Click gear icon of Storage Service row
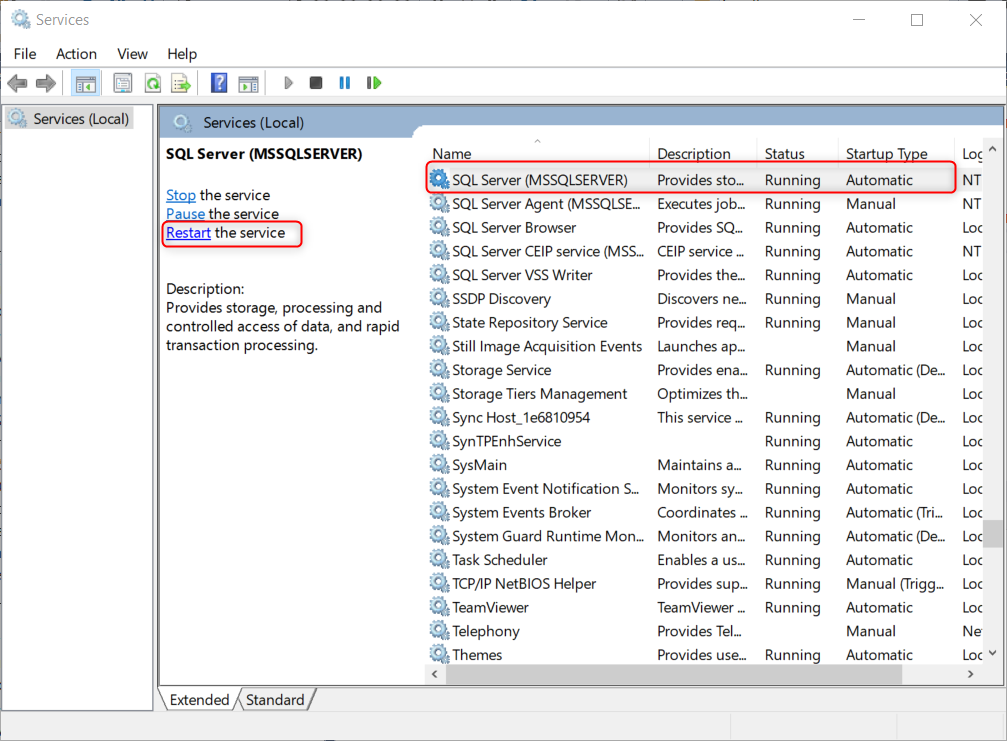 tap(439, 370)
